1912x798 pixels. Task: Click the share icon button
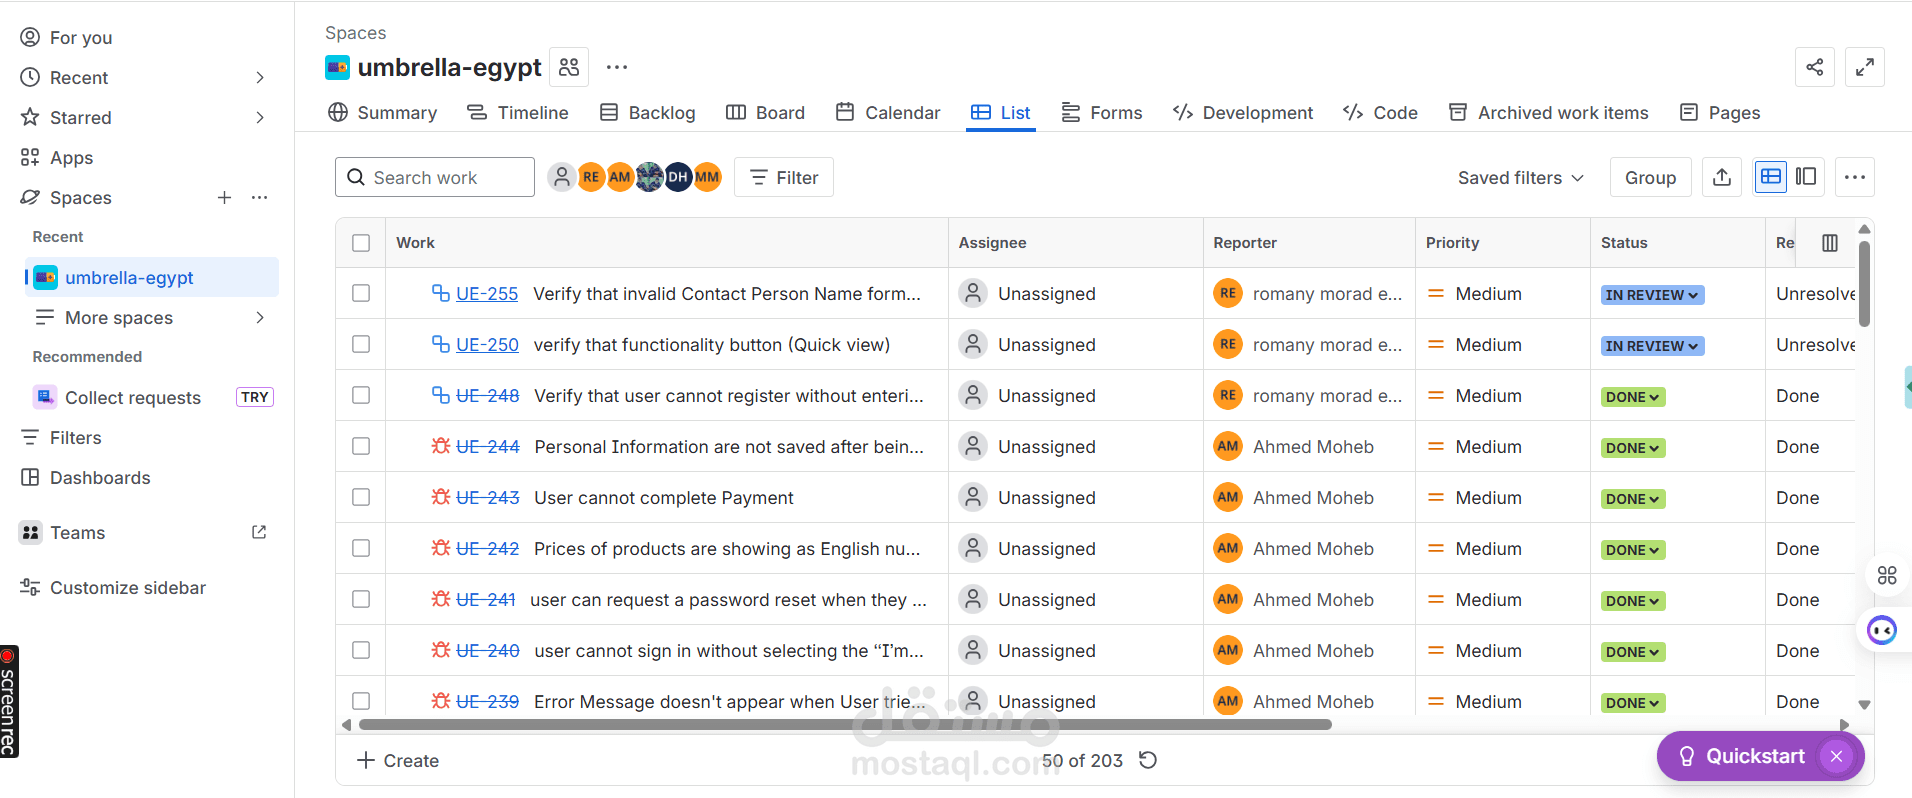tap(1815, 67)
